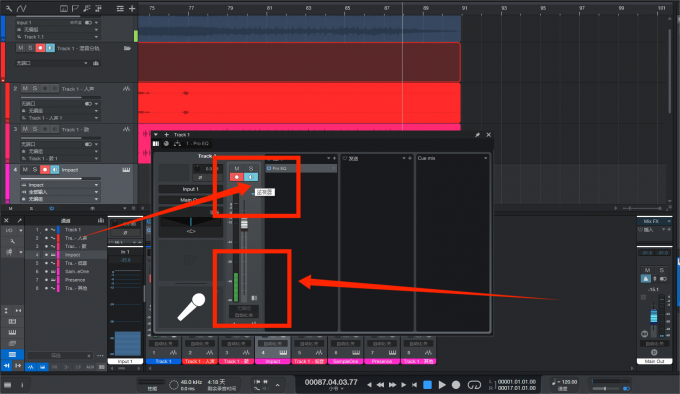Click the Main Out volume fader
680x394 pixels.
pyautogui.click(x=654, y=316)
